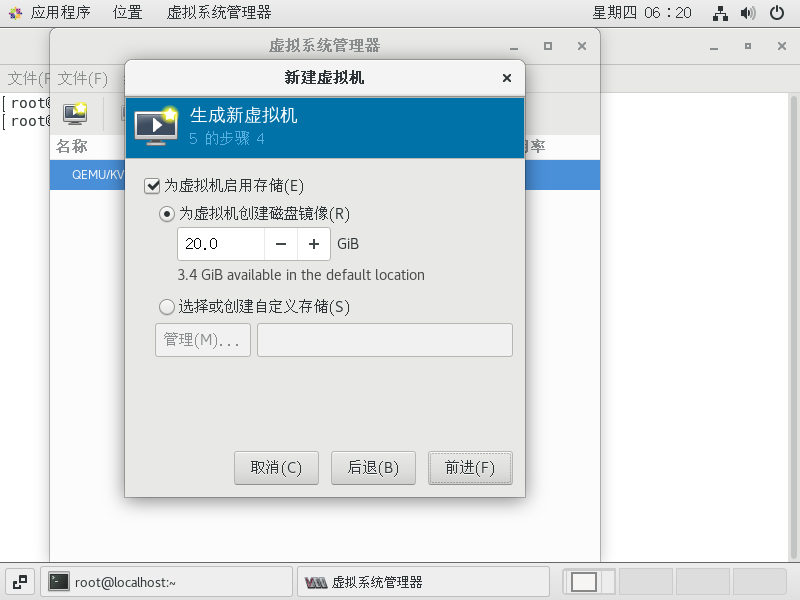Click the 取消(C) button
This screenshot has width=800, height=600.
[x=276, y=468]
